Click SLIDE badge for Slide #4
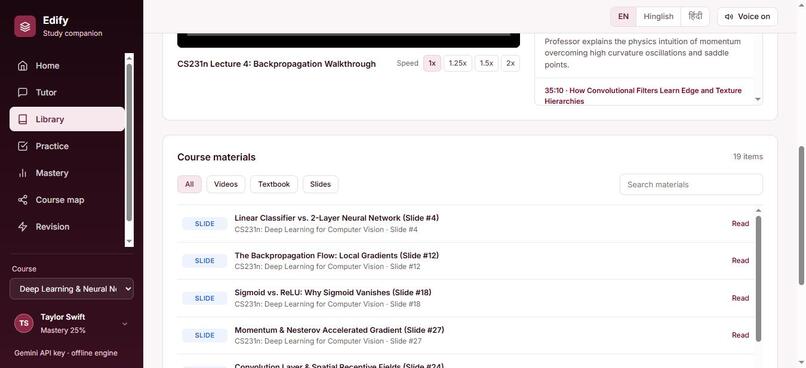The width and height of the screenshot is (806, 368). click(205, 224)
